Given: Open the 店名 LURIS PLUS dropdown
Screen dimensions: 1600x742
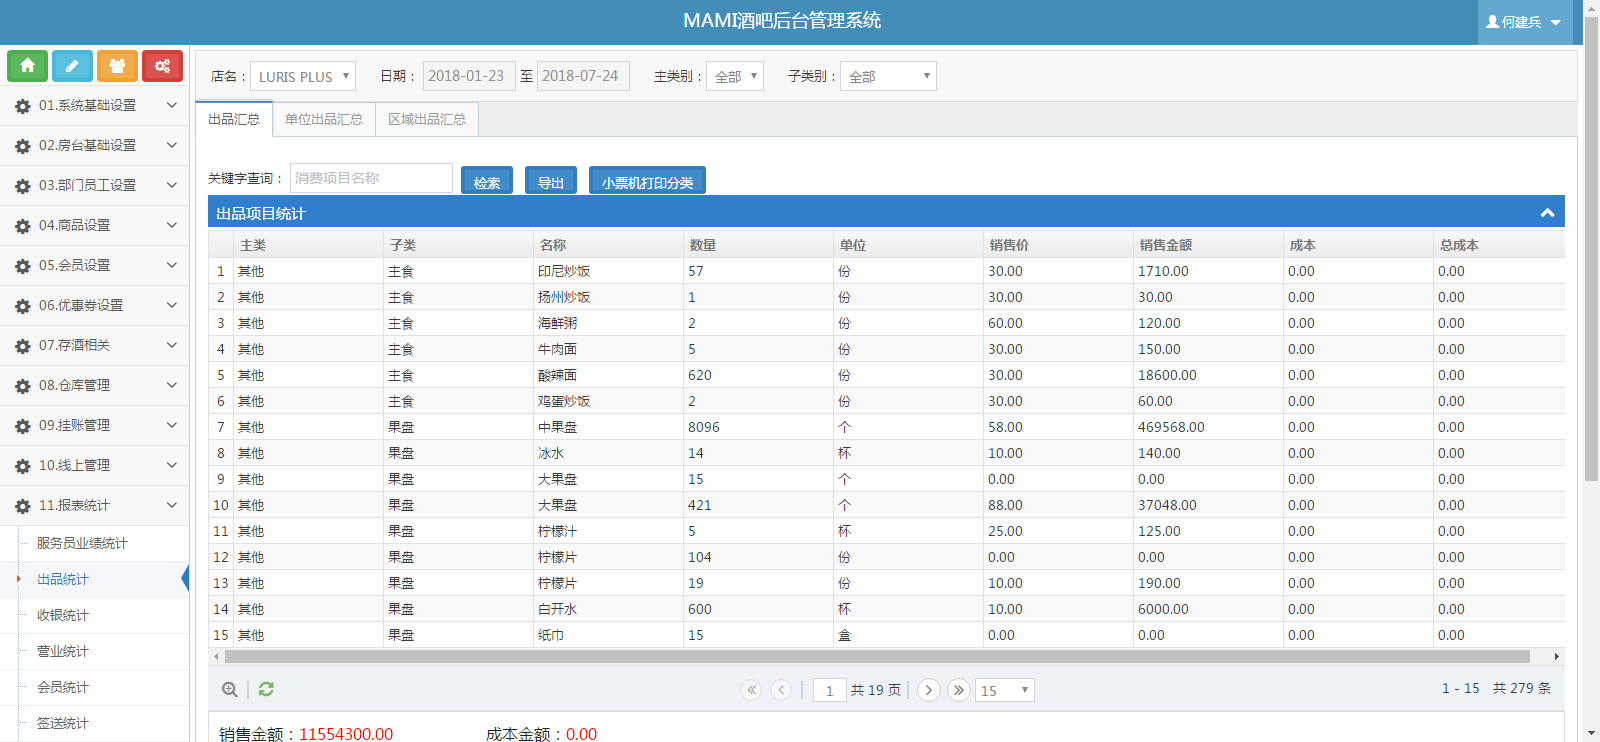Looking at the screenshot, I should (302, 77).
